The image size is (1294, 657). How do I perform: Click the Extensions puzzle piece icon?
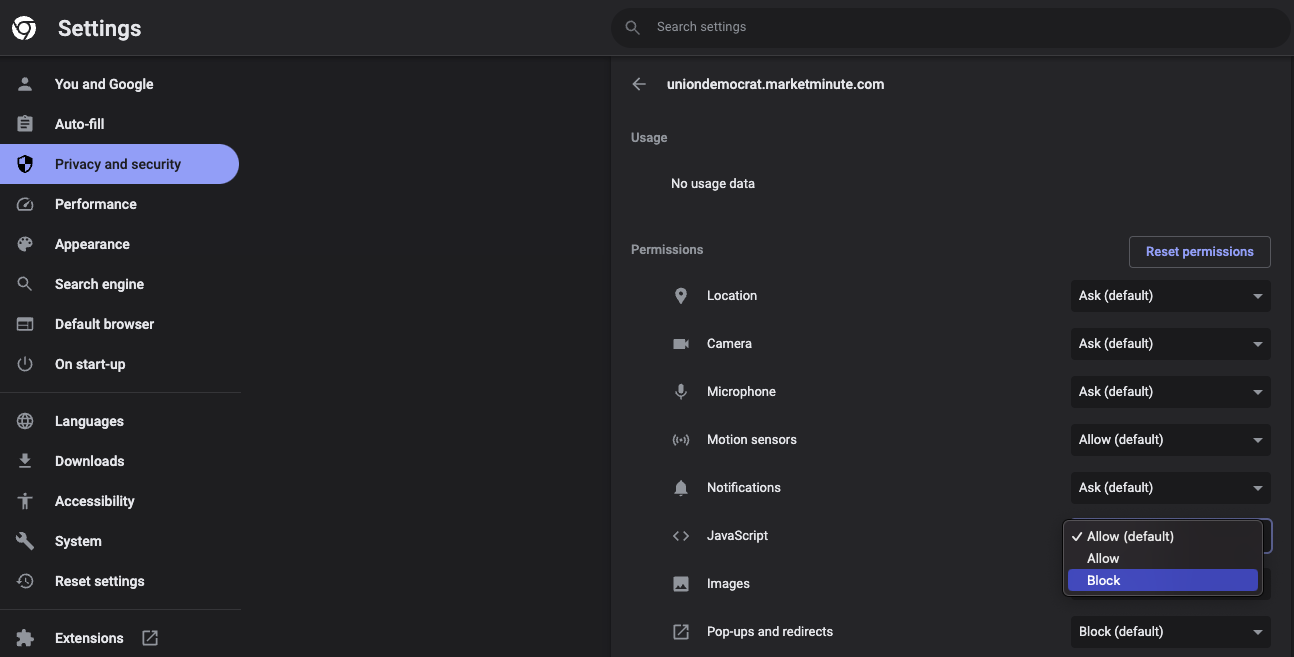tap(26, 638)
